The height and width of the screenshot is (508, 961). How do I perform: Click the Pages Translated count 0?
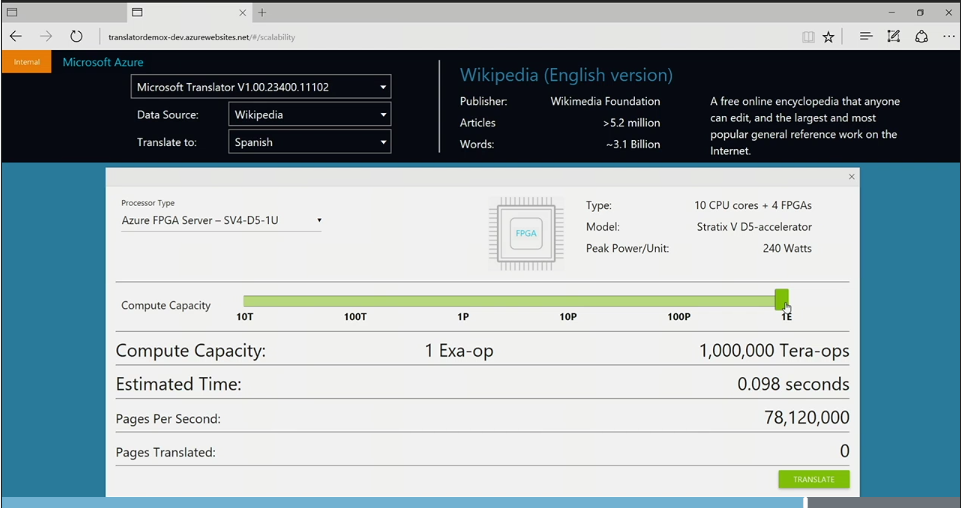845,452
